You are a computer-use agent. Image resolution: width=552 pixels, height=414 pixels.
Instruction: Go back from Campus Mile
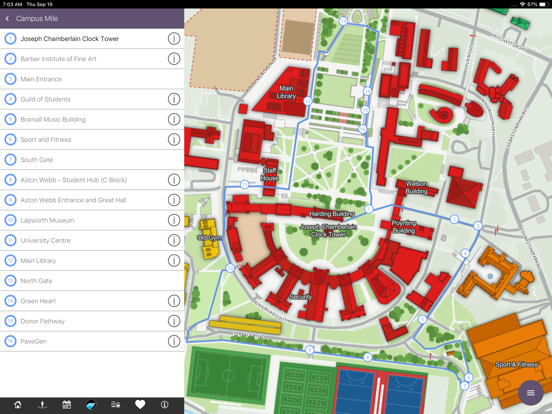pos(7,18)
